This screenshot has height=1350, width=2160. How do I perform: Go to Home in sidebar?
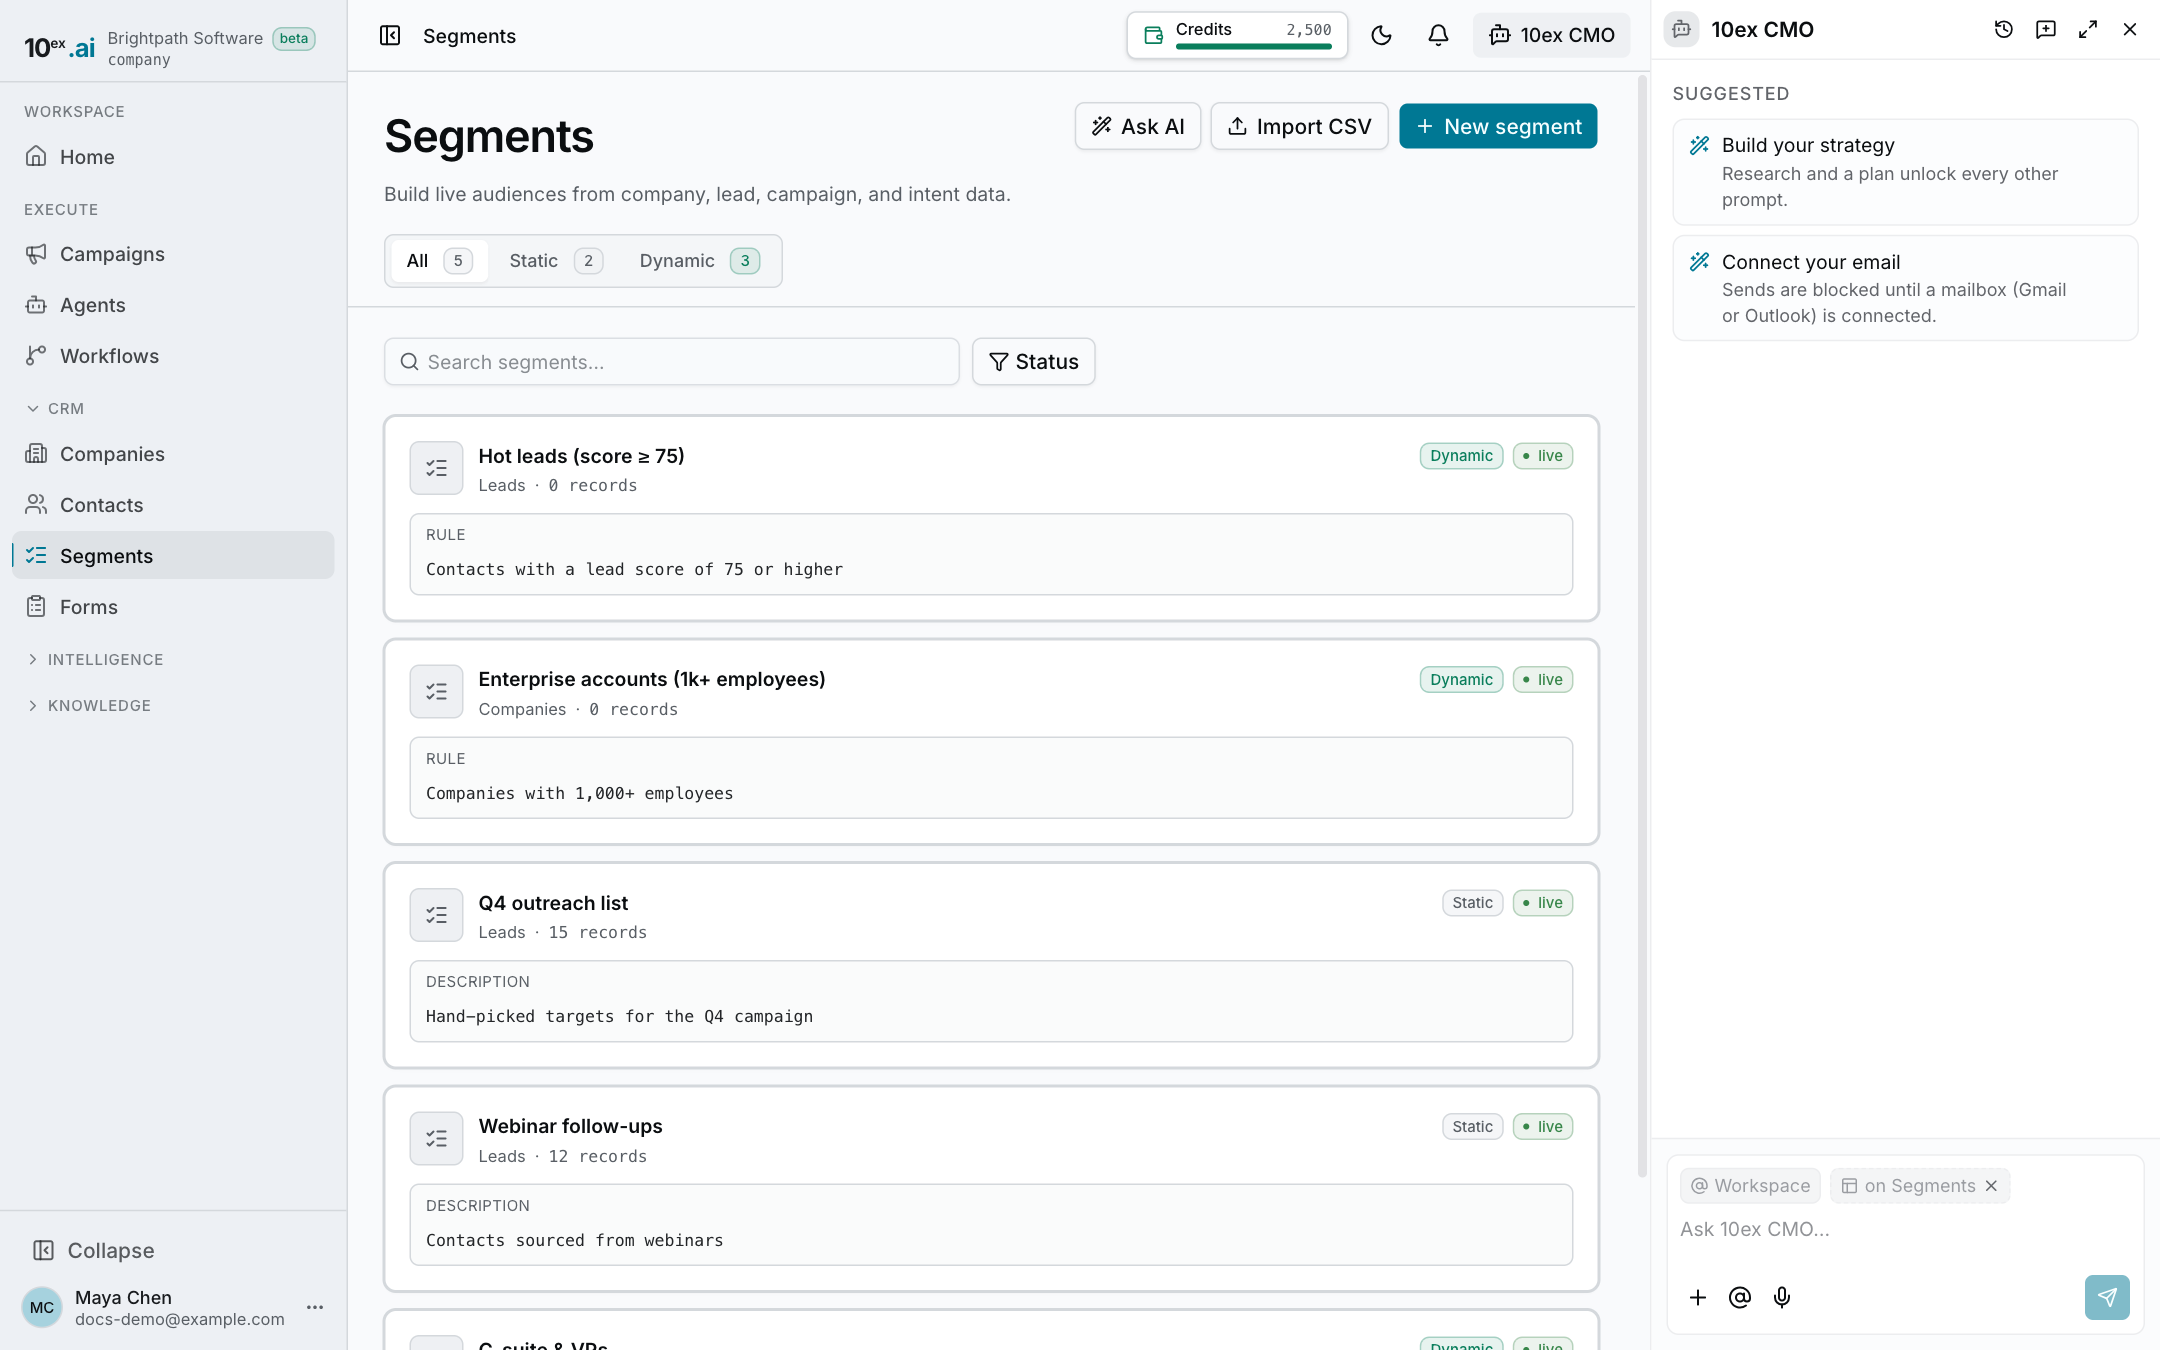[173, 157]
